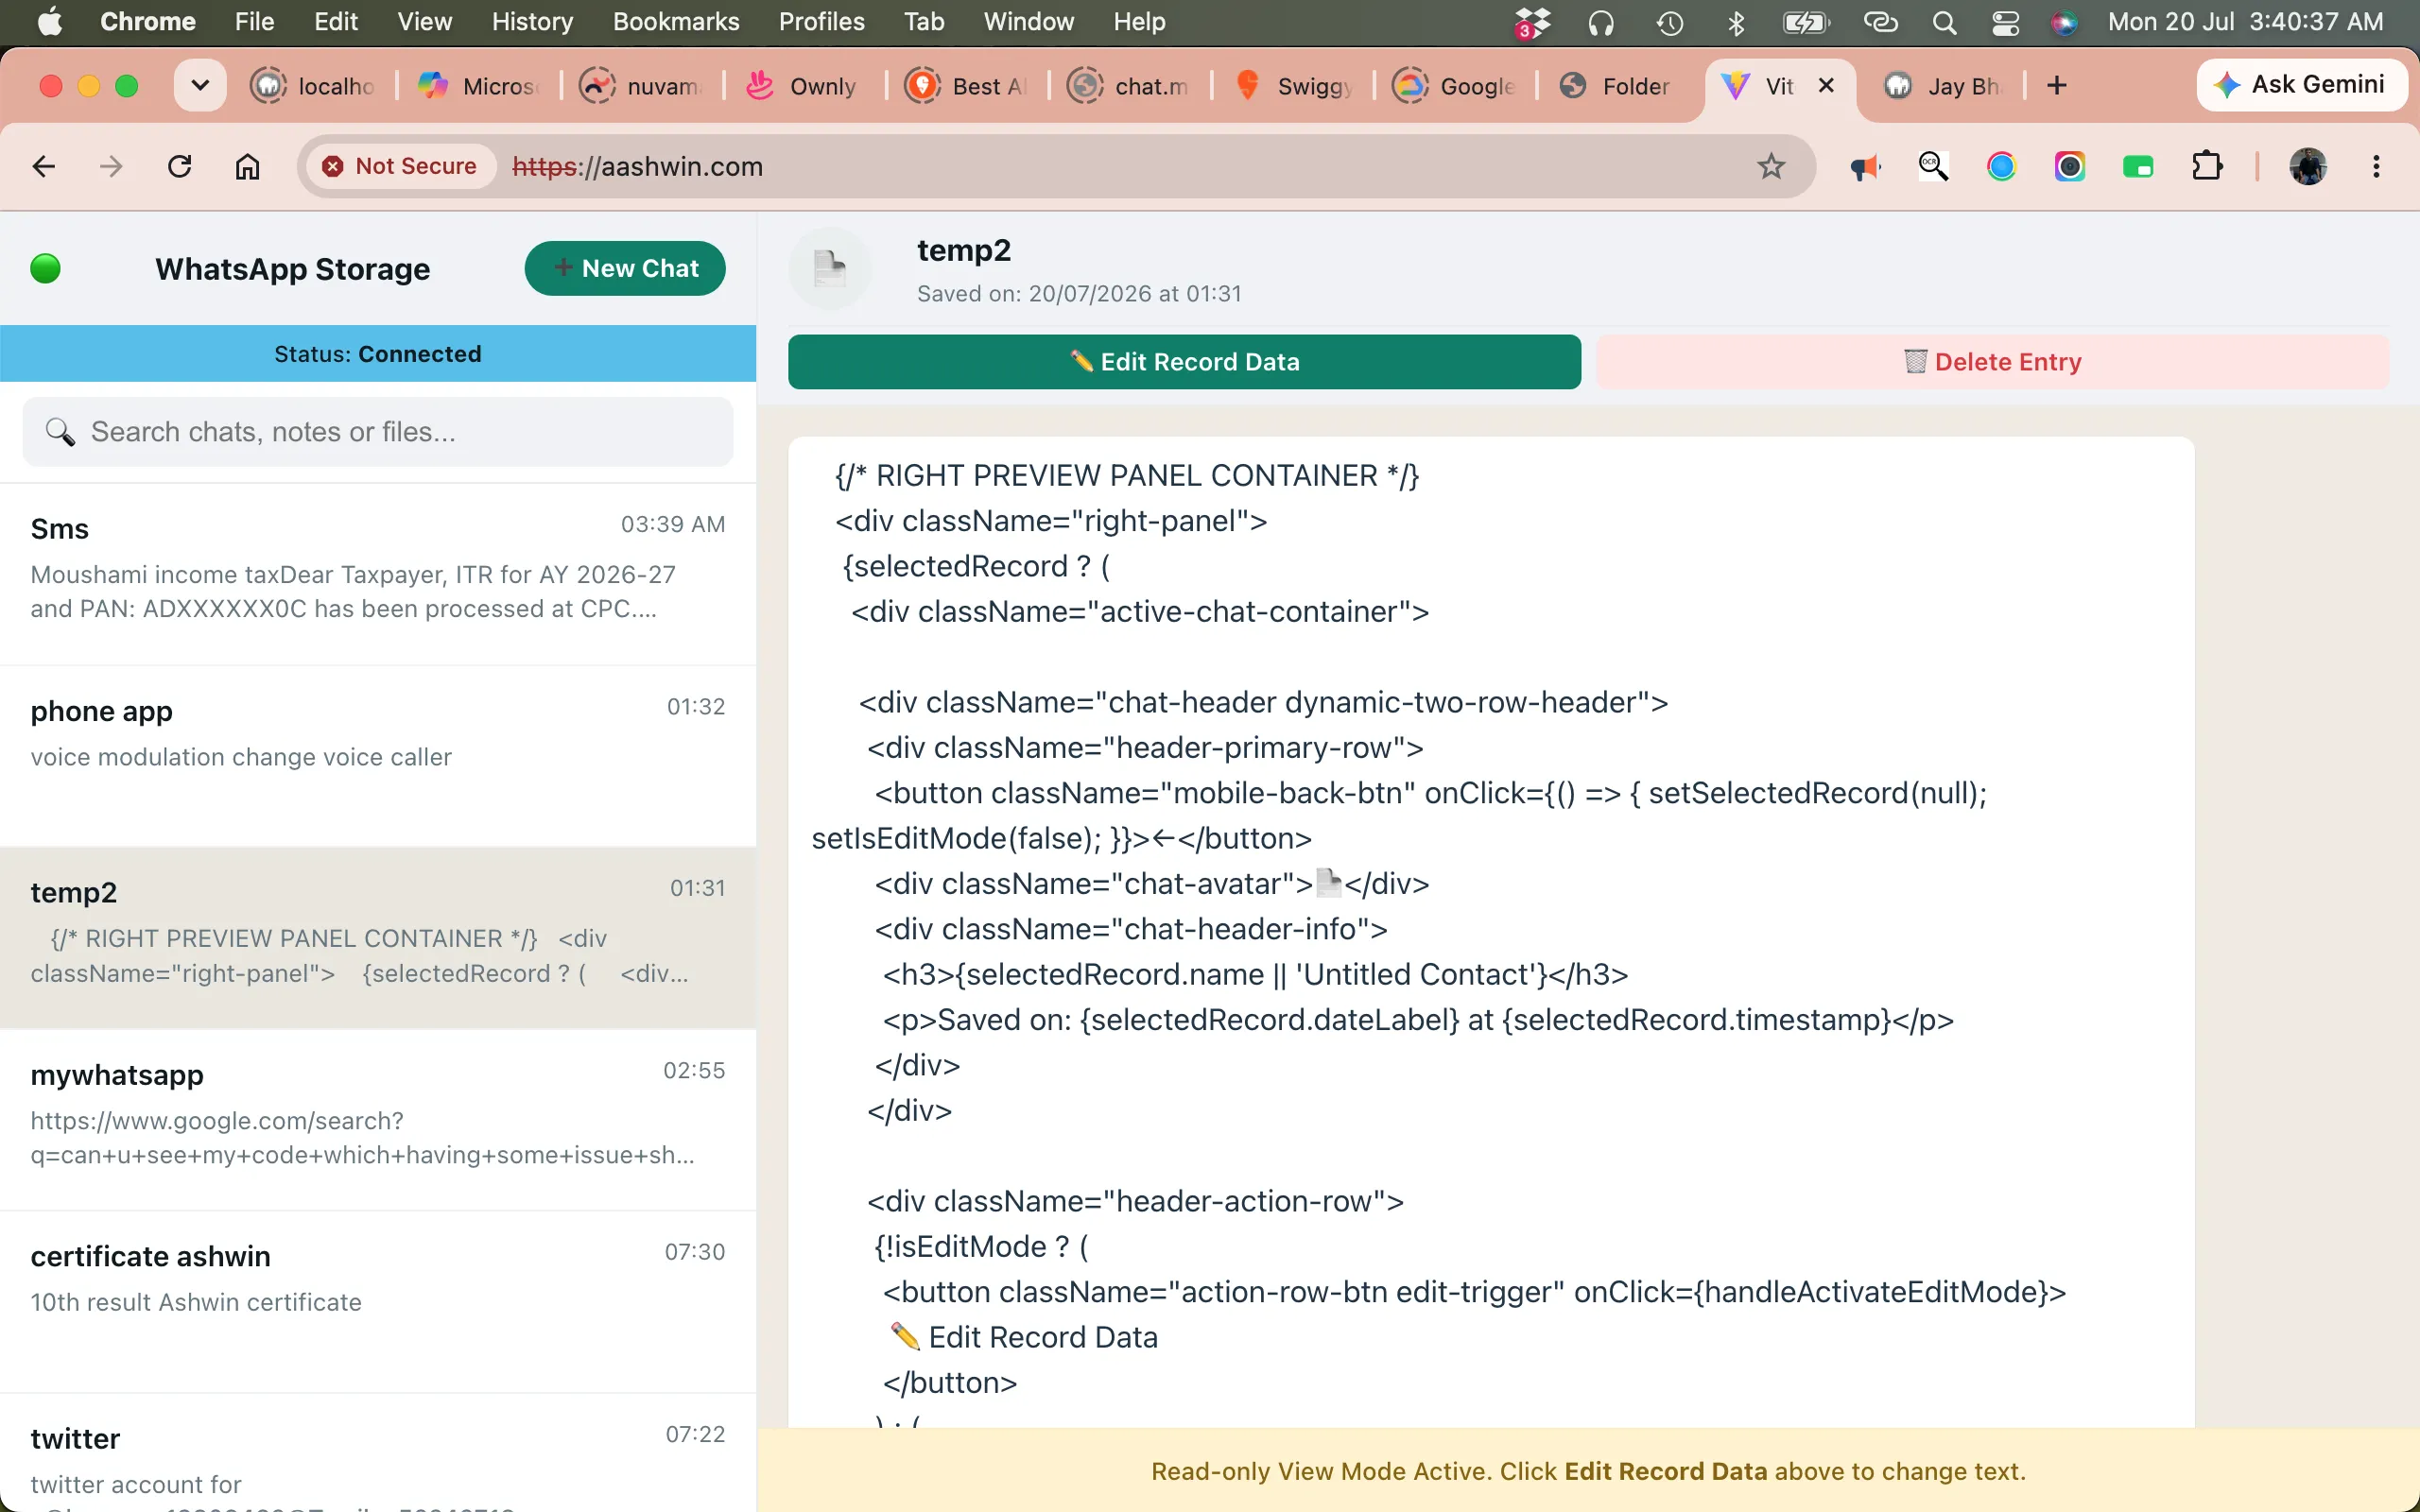Click the Not Secure site info chip
This screenshot has width=2420, height=1512.
coord(400,166)
